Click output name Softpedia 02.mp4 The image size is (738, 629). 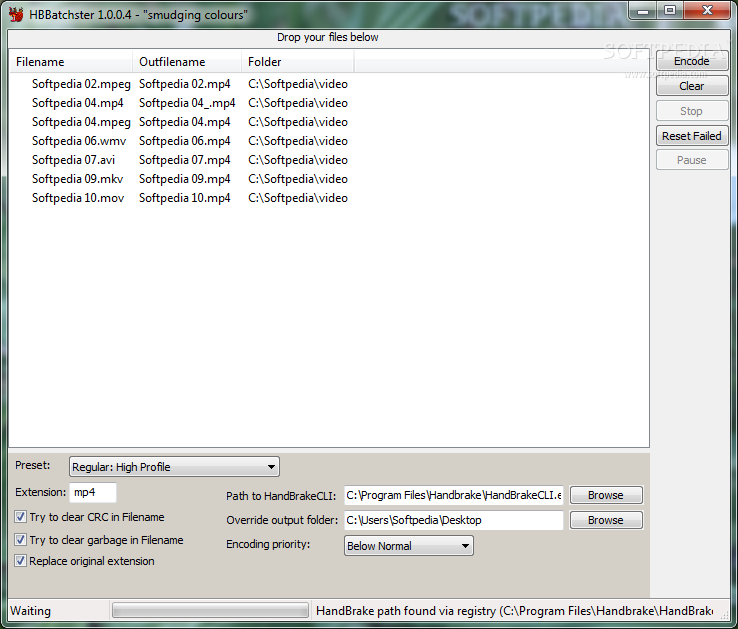184,84
